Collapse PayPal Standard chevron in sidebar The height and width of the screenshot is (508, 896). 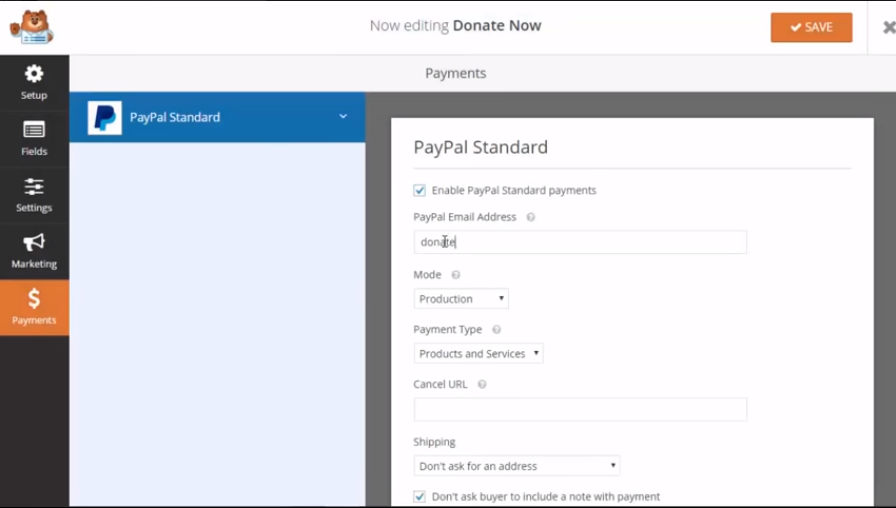coord(343,117)
